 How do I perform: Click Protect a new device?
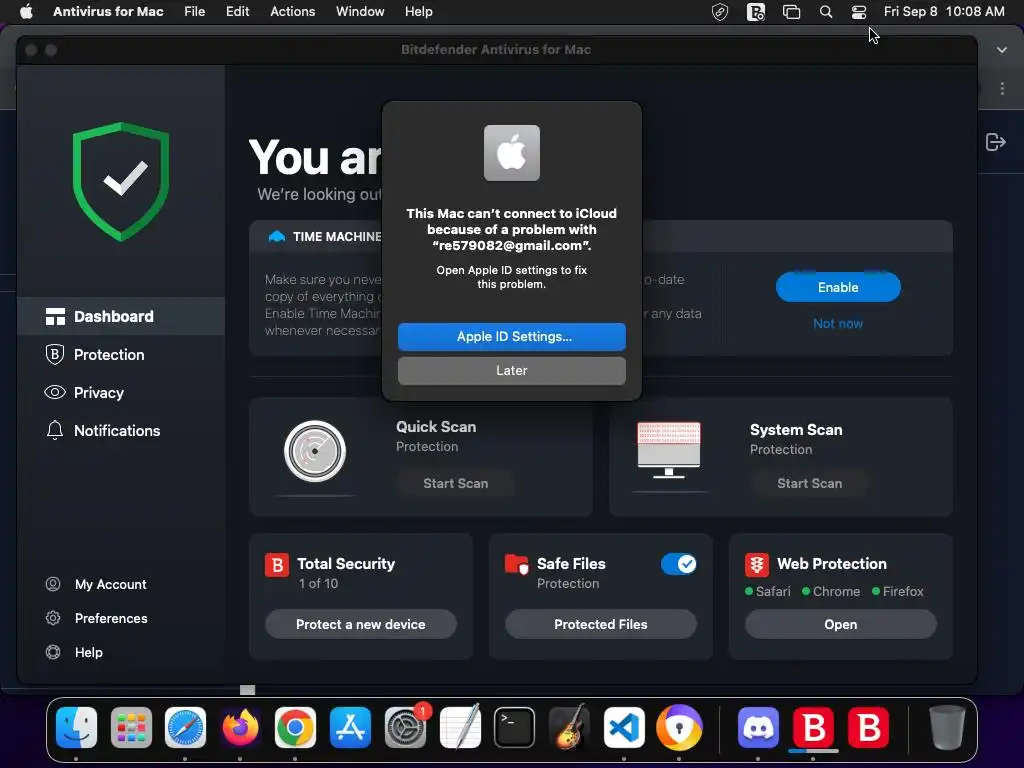pyautogui.click(x=360, y=624)
